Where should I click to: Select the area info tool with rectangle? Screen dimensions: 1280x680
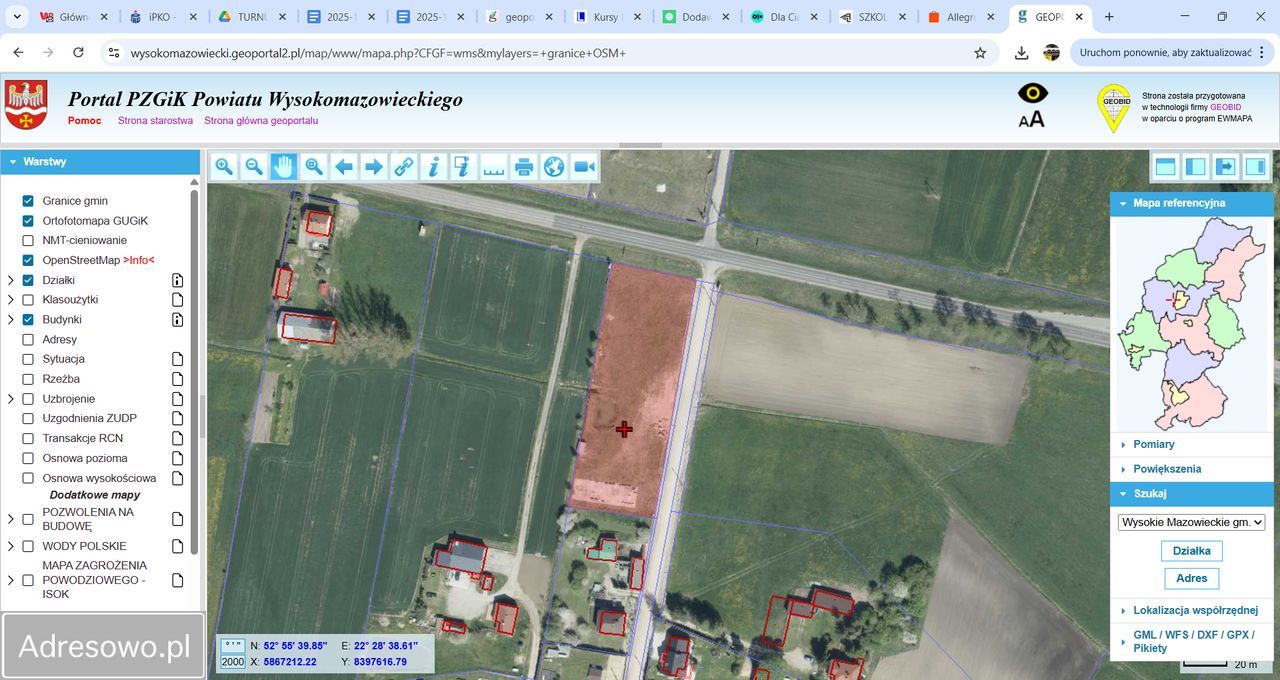(x=462, y=167)
